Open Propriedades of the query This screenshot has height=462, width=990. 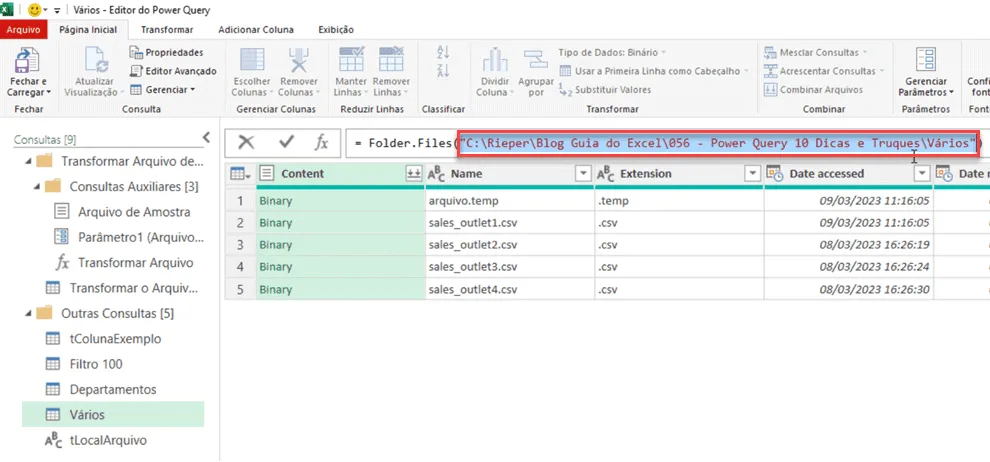[167, 52]
